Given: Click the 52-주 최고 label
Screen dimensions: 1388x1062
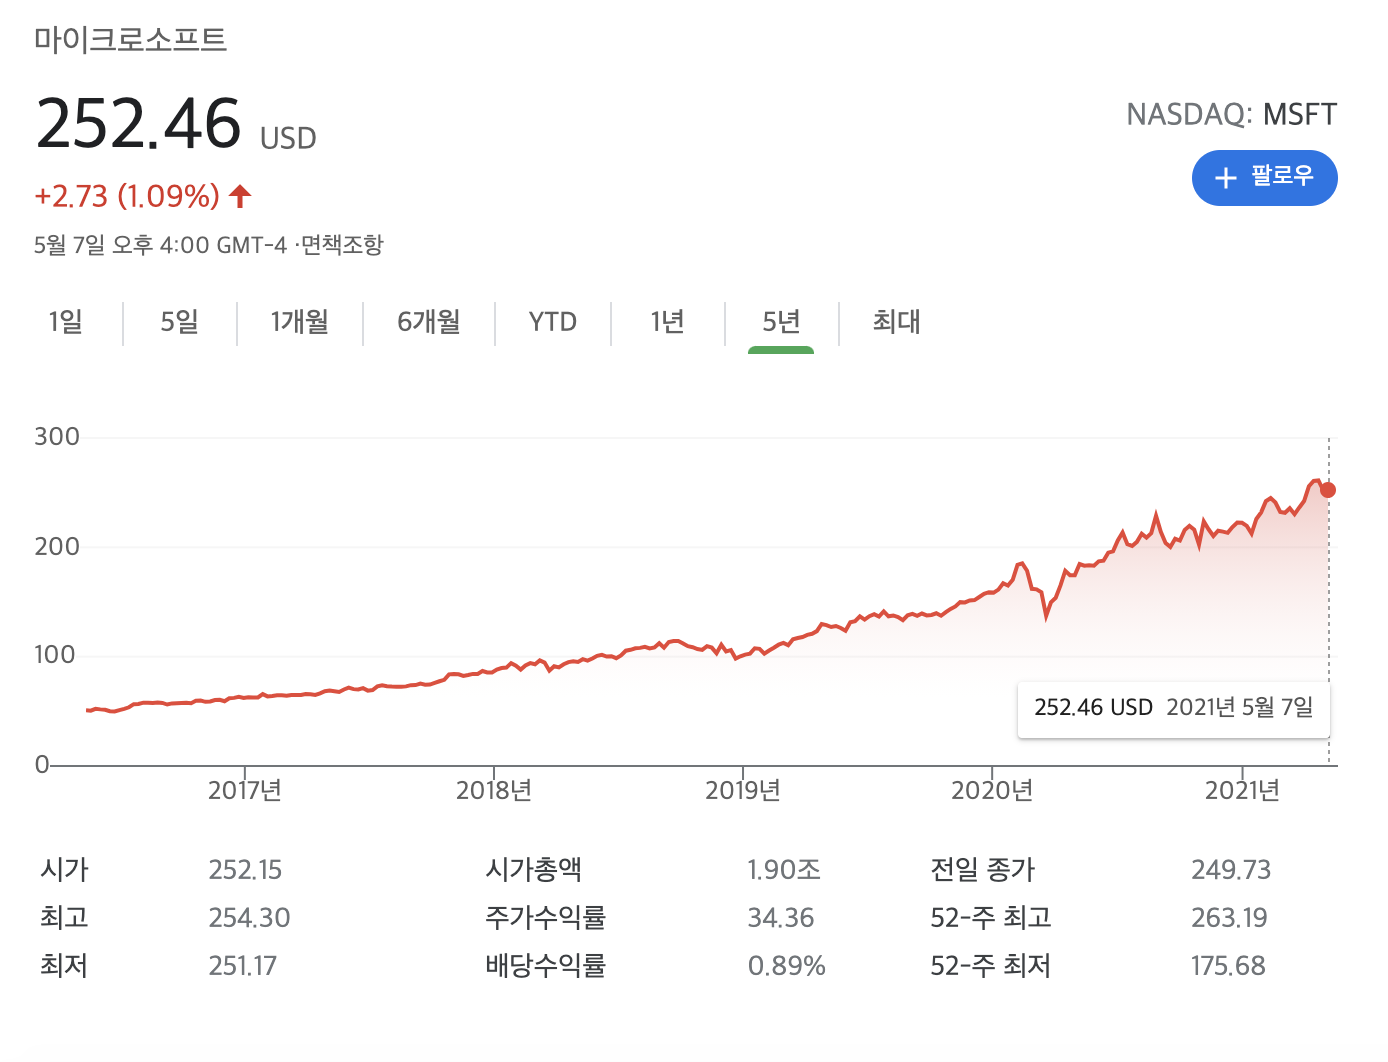Looking at the screenshot, I should coord(991,918).
